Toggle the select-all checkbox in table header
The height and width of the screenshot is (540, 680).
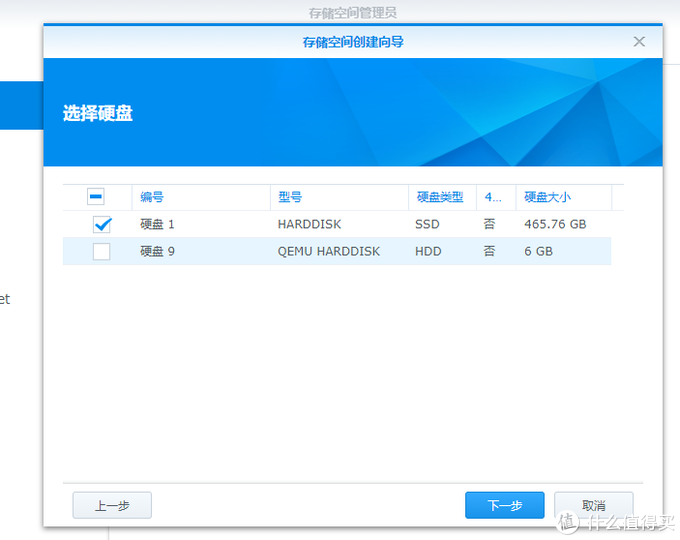pyautogui.click(x=96, y=196)
